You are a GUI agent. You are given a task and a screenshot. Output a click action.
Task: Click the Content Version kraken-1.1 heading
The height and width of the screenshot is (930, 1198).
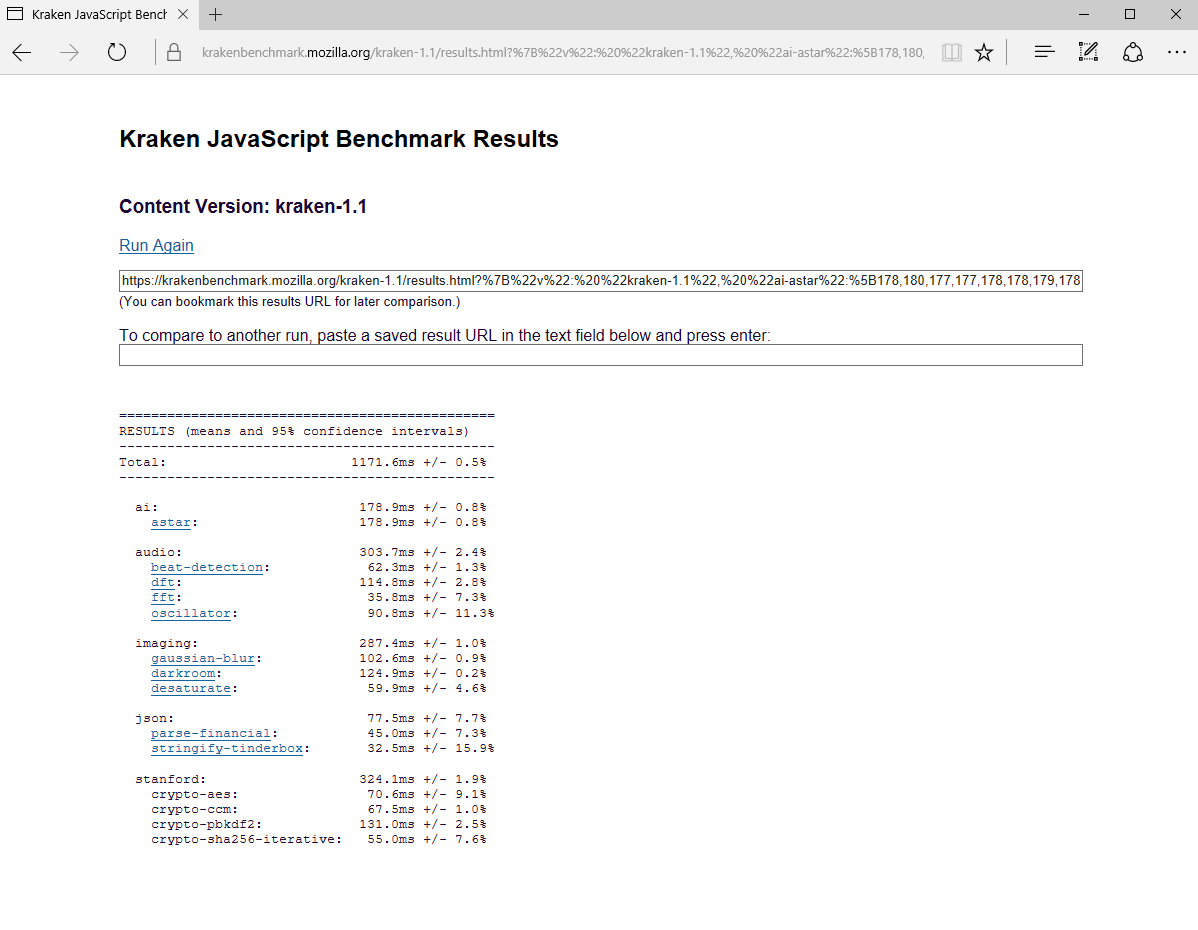pyautogui.click(x=243, y=207)
